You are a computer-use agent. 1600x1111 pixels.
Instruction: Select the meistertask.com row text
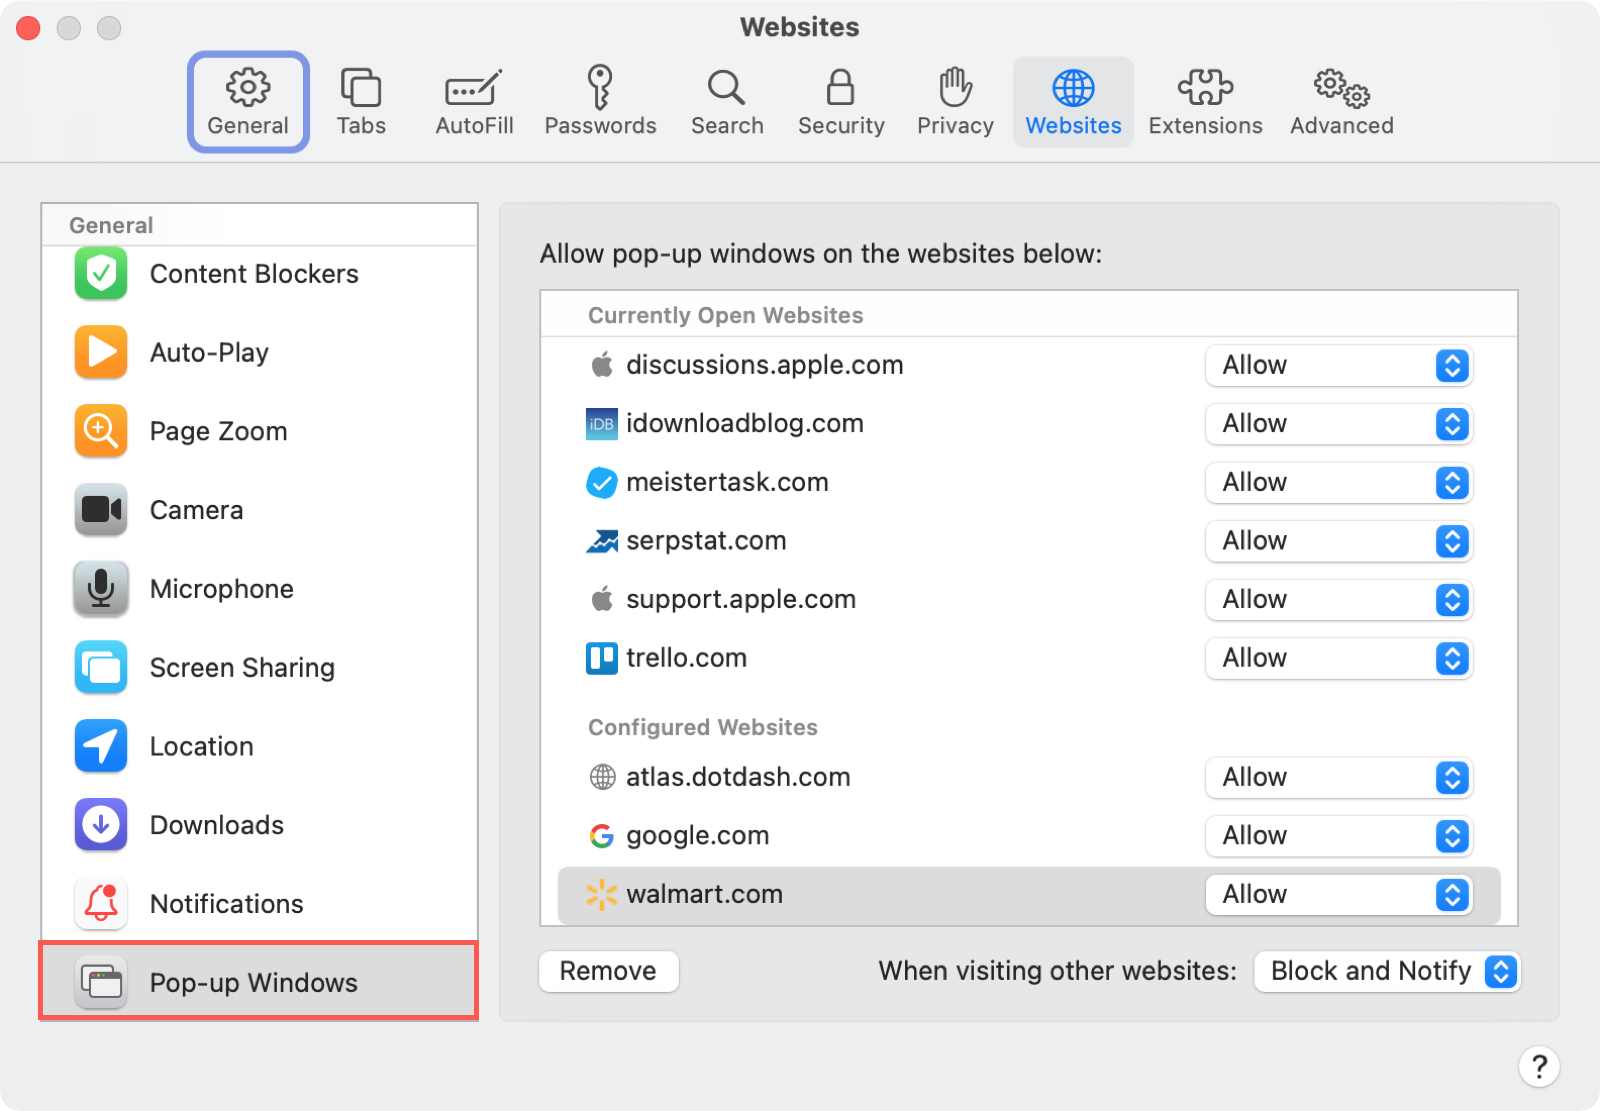727,483
